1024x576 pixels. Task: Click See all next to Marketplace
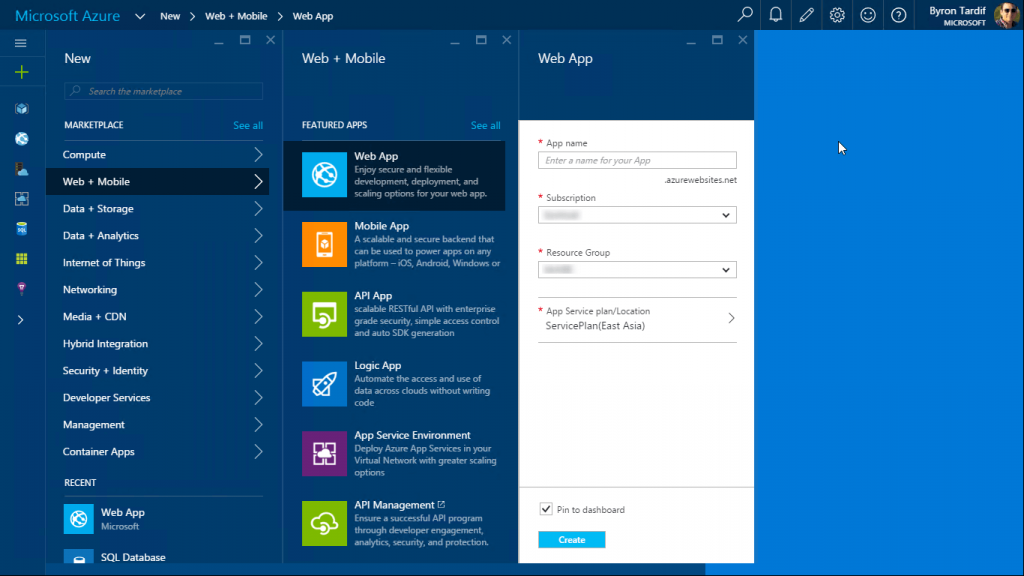pyautogui.click(x=248, y=125)
